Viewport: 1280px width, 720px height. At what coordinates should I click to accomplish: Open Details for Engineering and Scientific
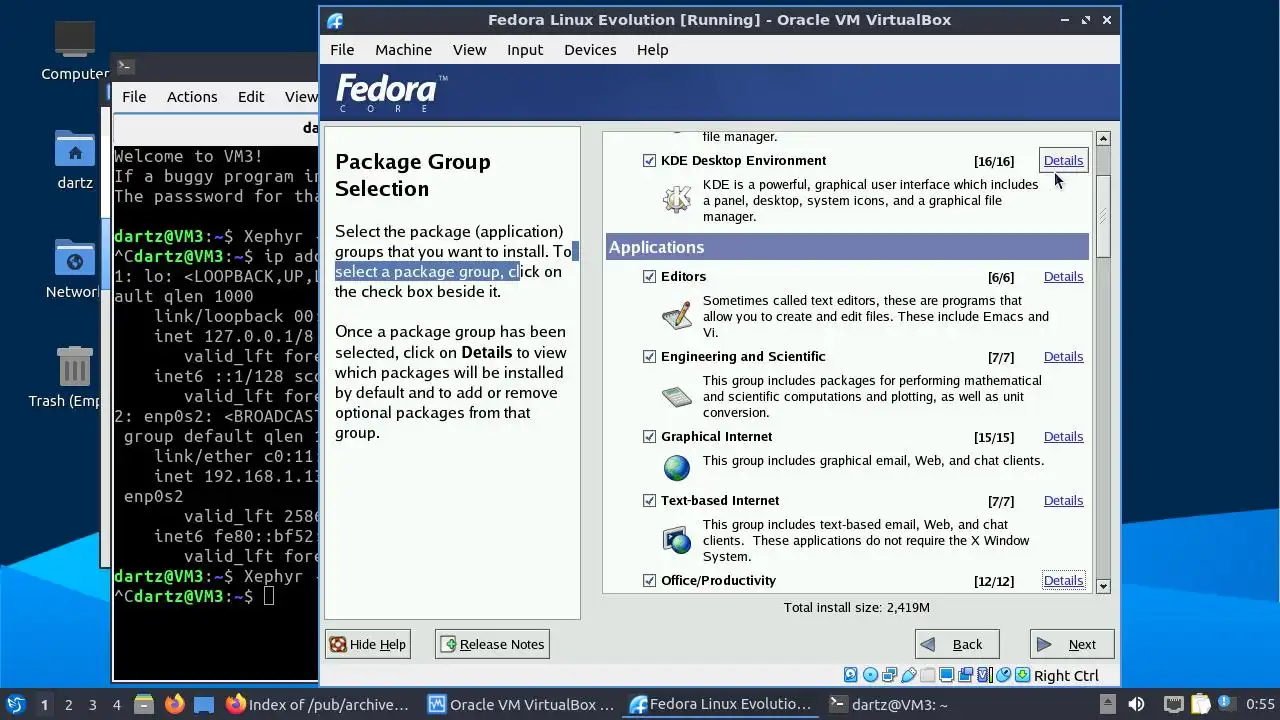point(1063,356)
